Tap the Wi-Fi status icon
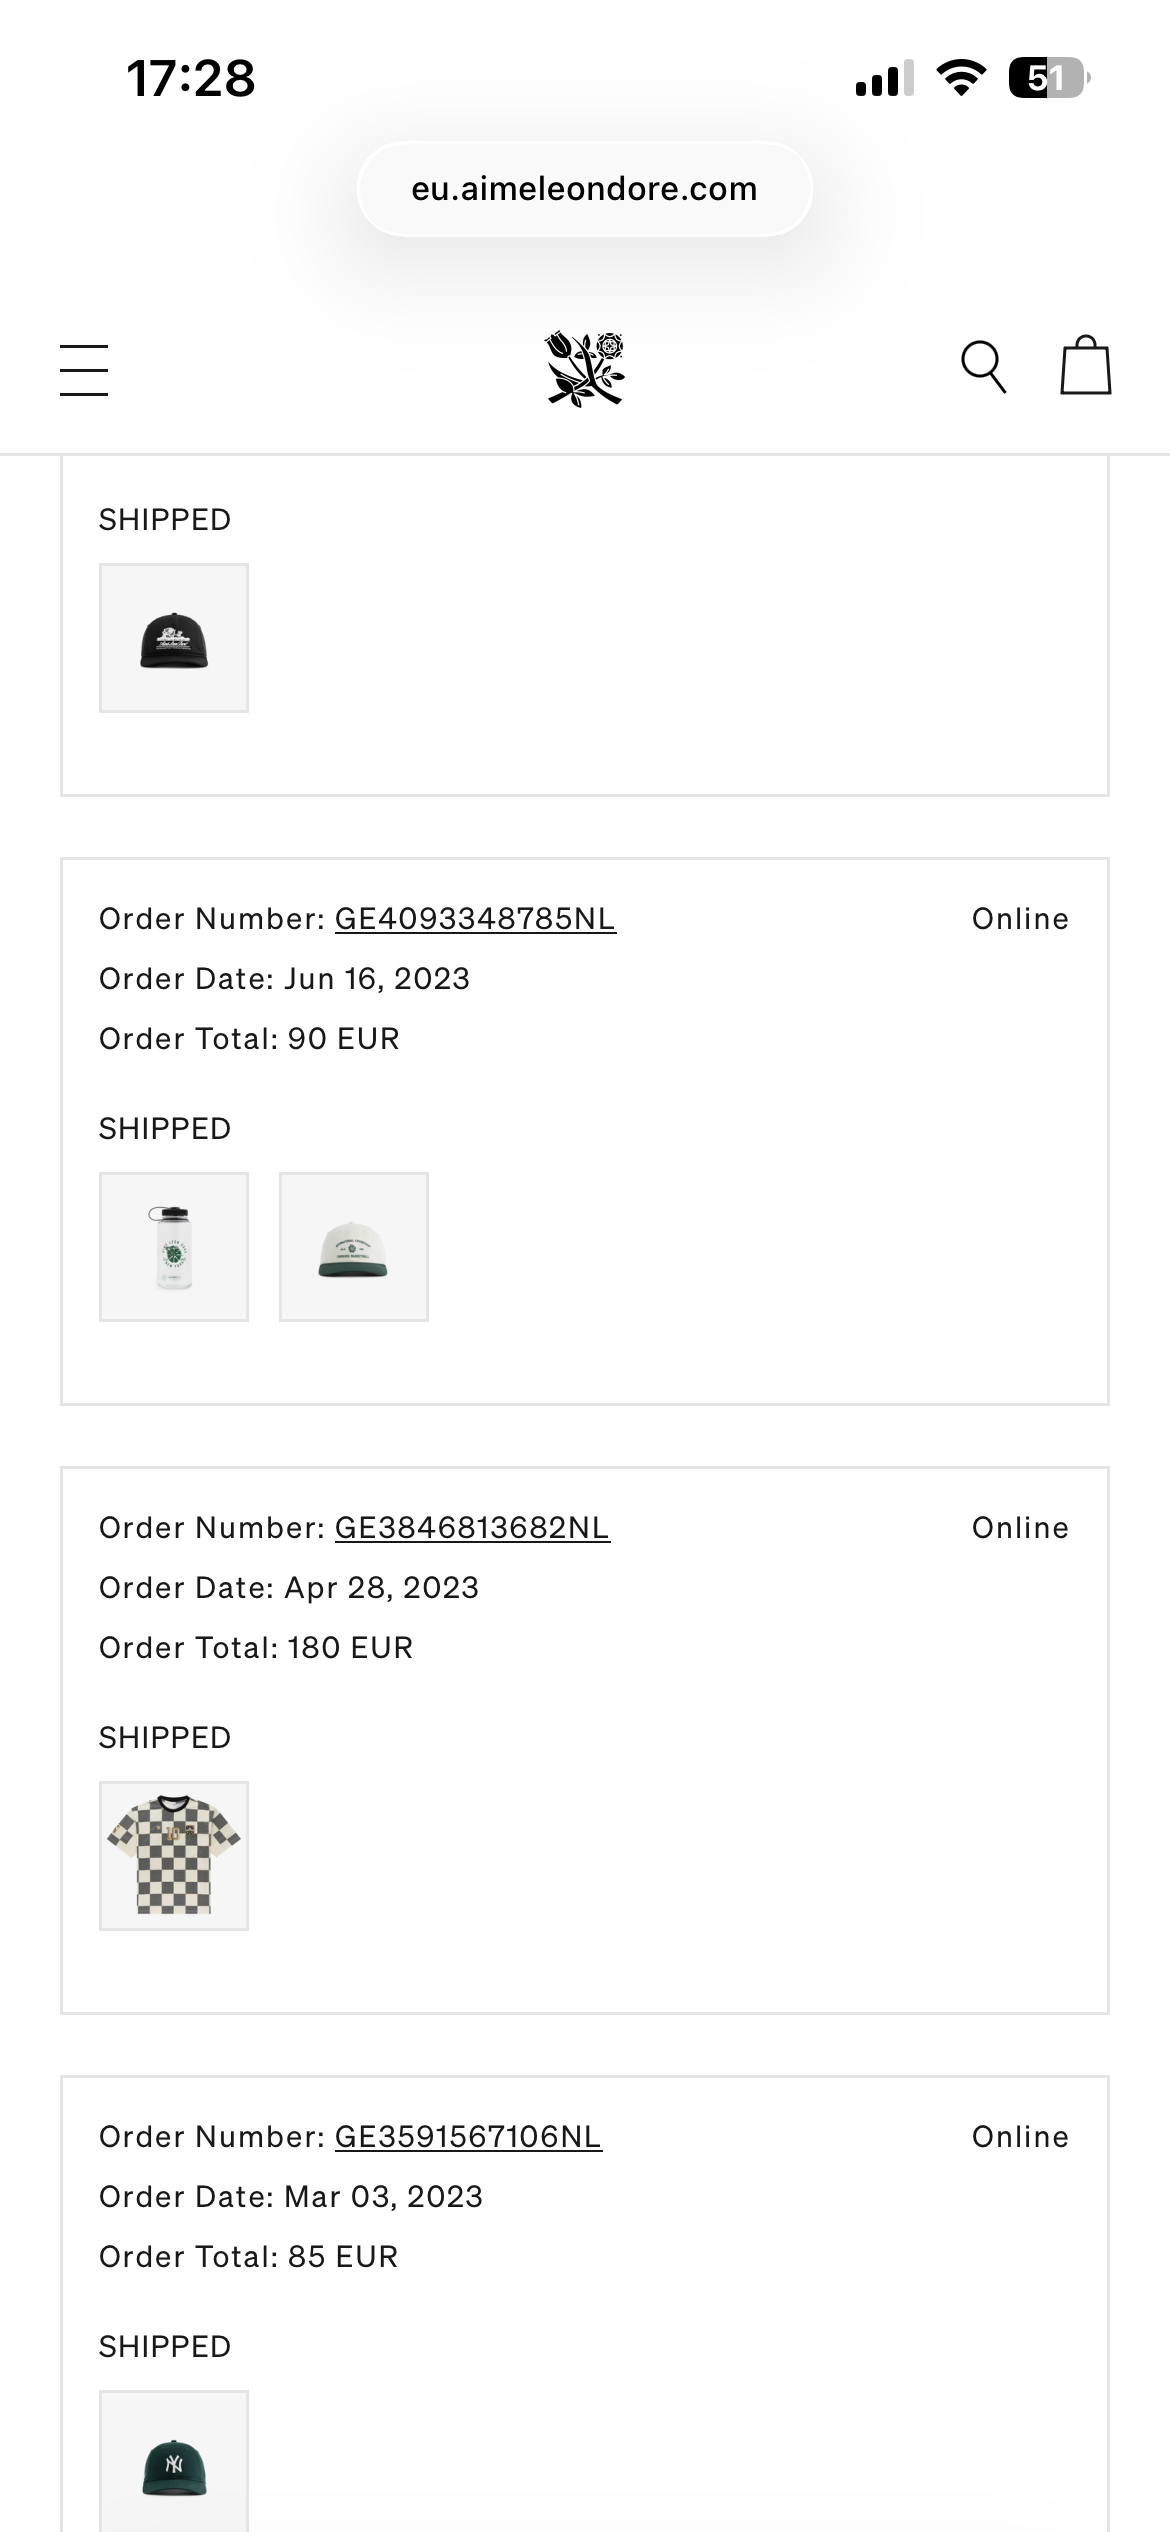 (x=961, y=78)
